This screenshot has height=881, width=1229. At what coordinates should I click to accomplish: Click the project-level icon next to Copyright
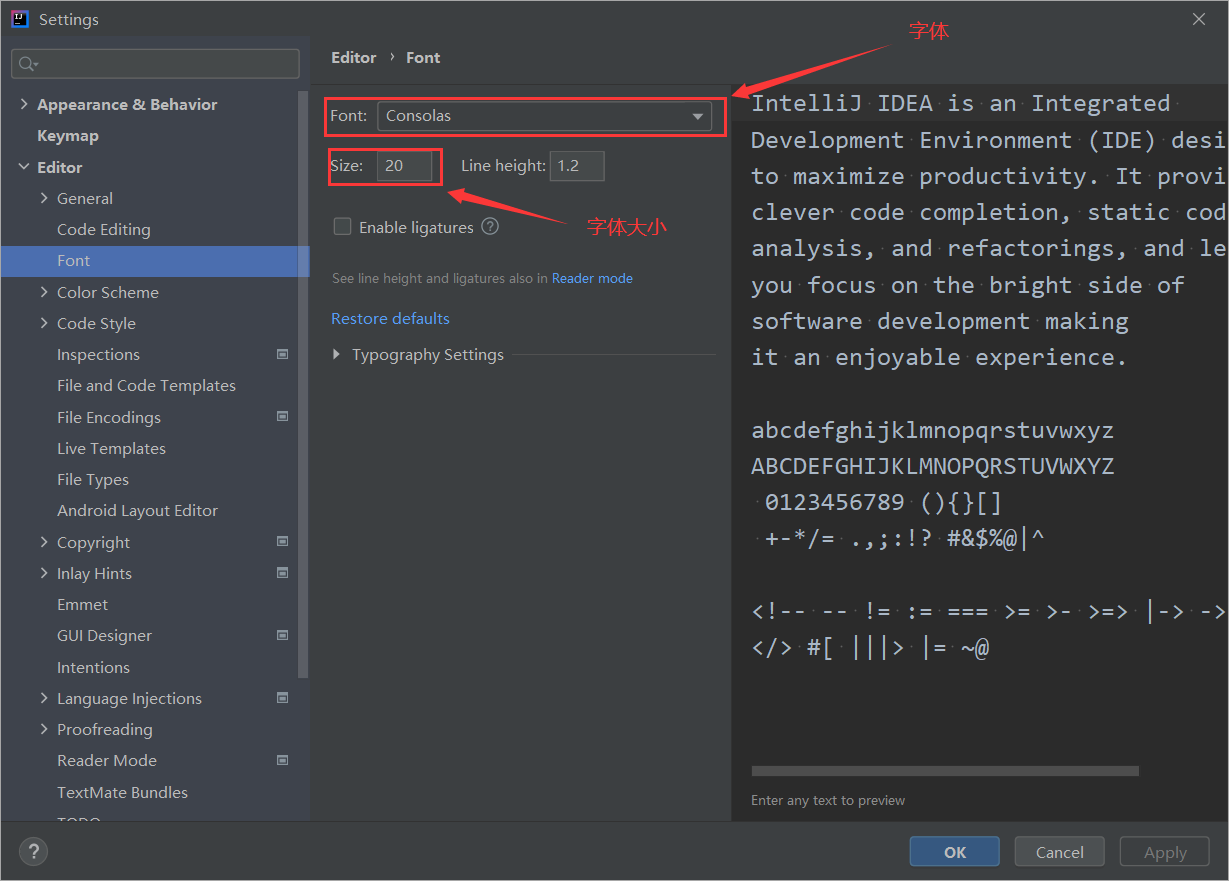(x=283, y=542)
